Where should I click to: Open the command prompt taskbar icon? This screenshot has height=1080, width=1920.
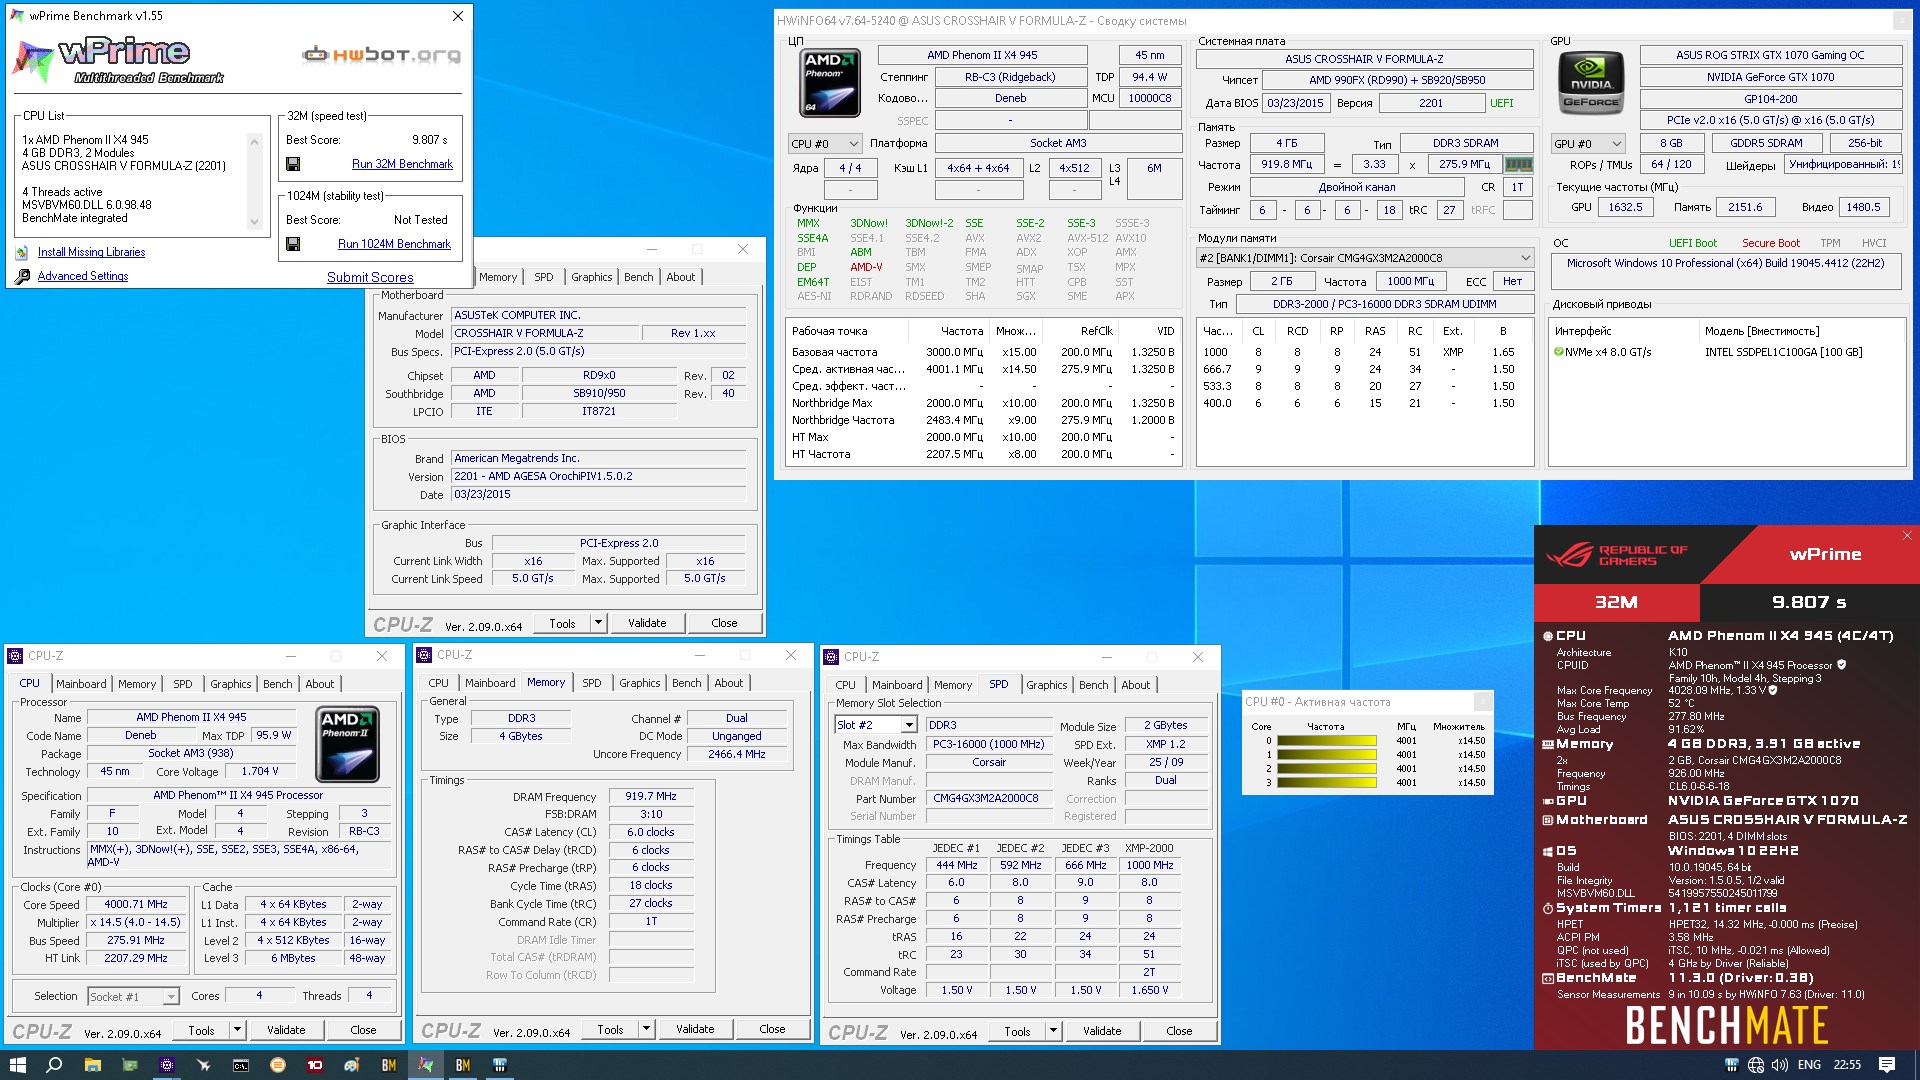coord(241,1065)
